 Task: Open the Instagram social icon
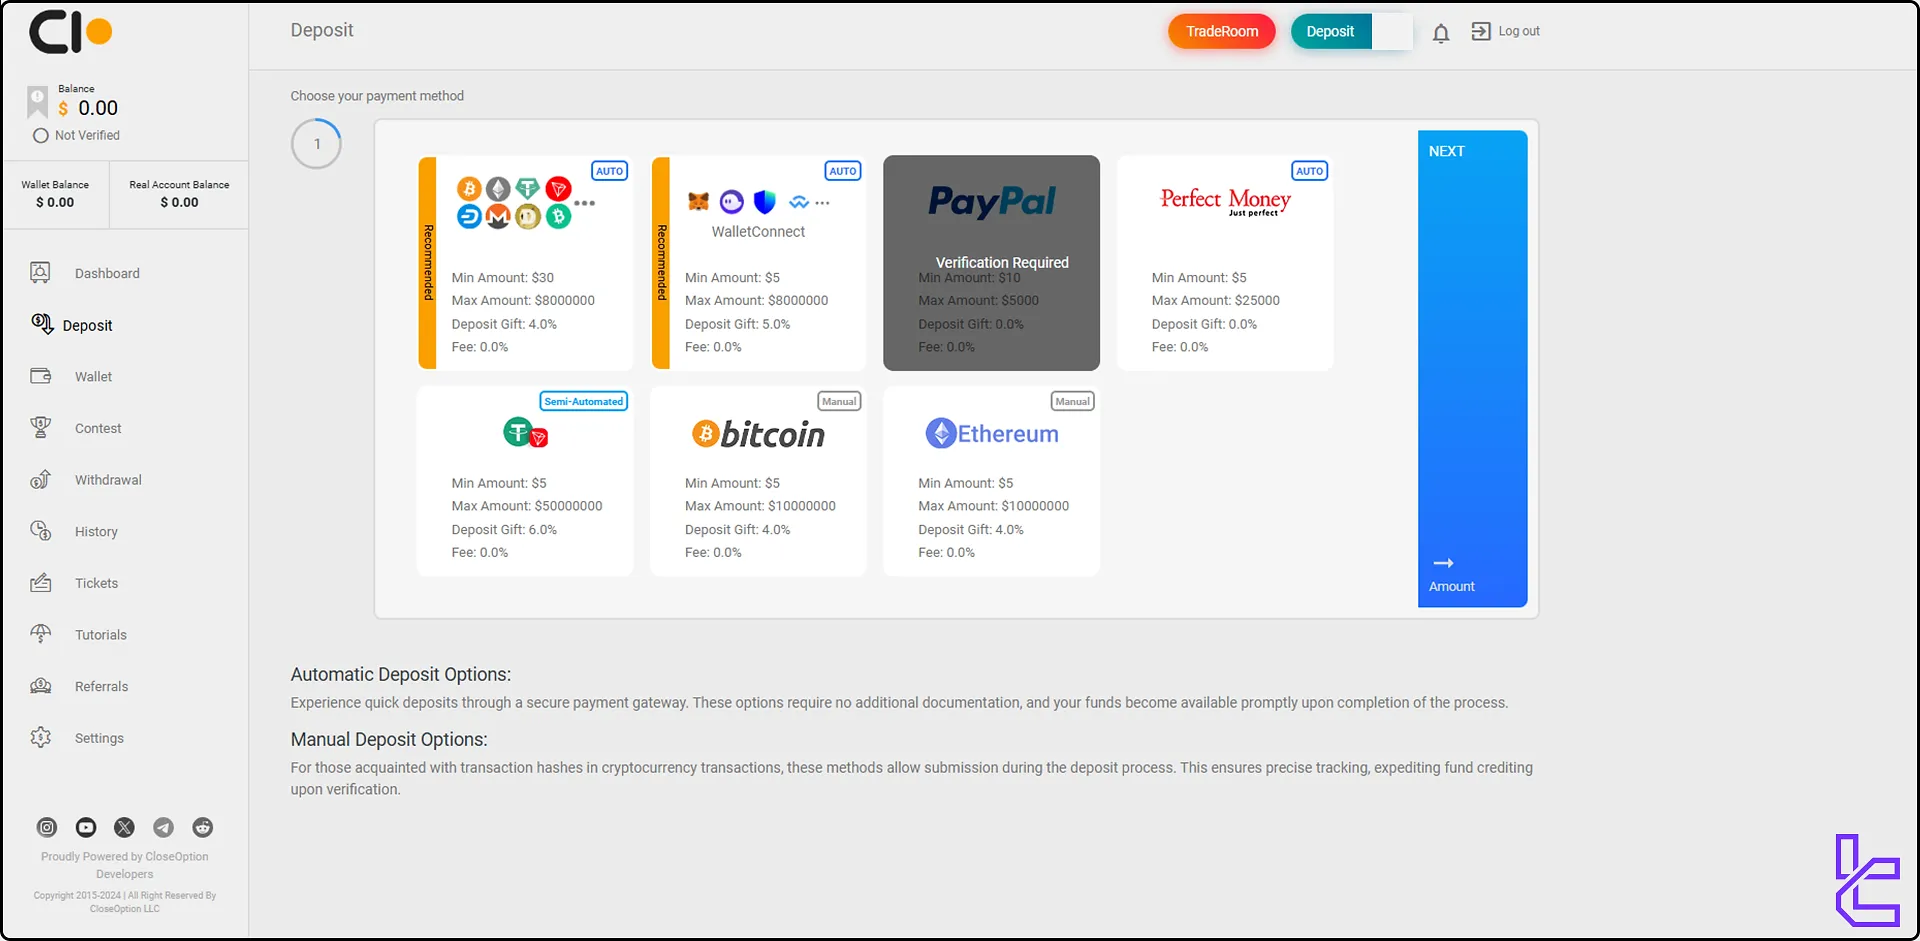coord(47,827)
